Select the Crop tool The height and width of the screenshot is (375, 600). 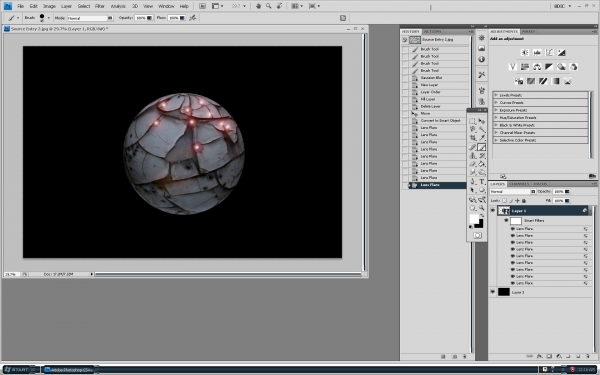(473, 138)
